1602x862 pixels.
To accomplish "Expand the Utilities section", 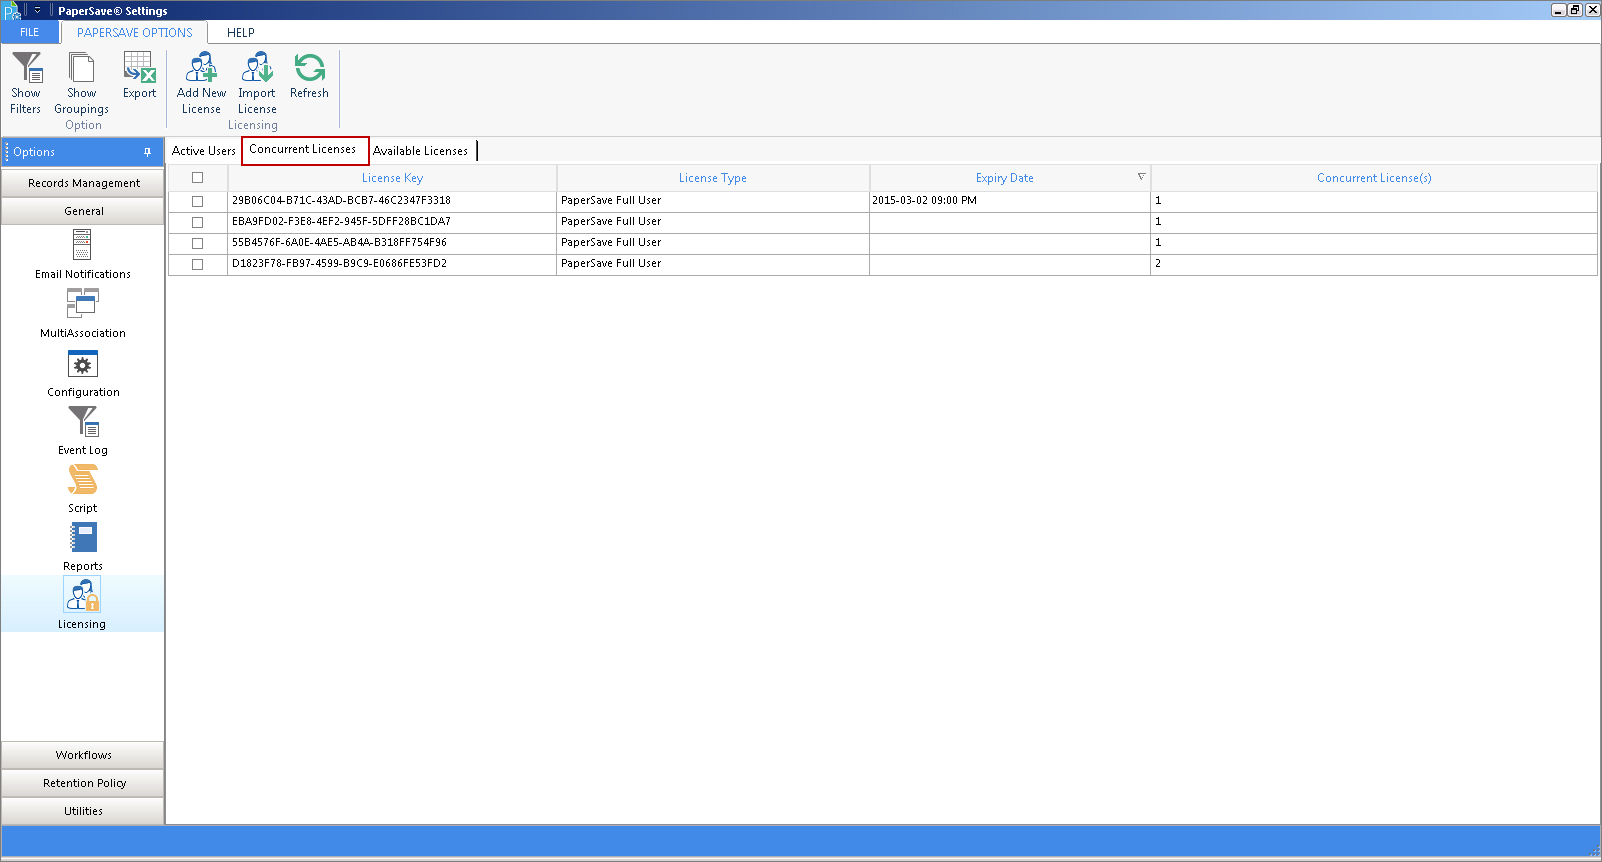I will [83, 811].
